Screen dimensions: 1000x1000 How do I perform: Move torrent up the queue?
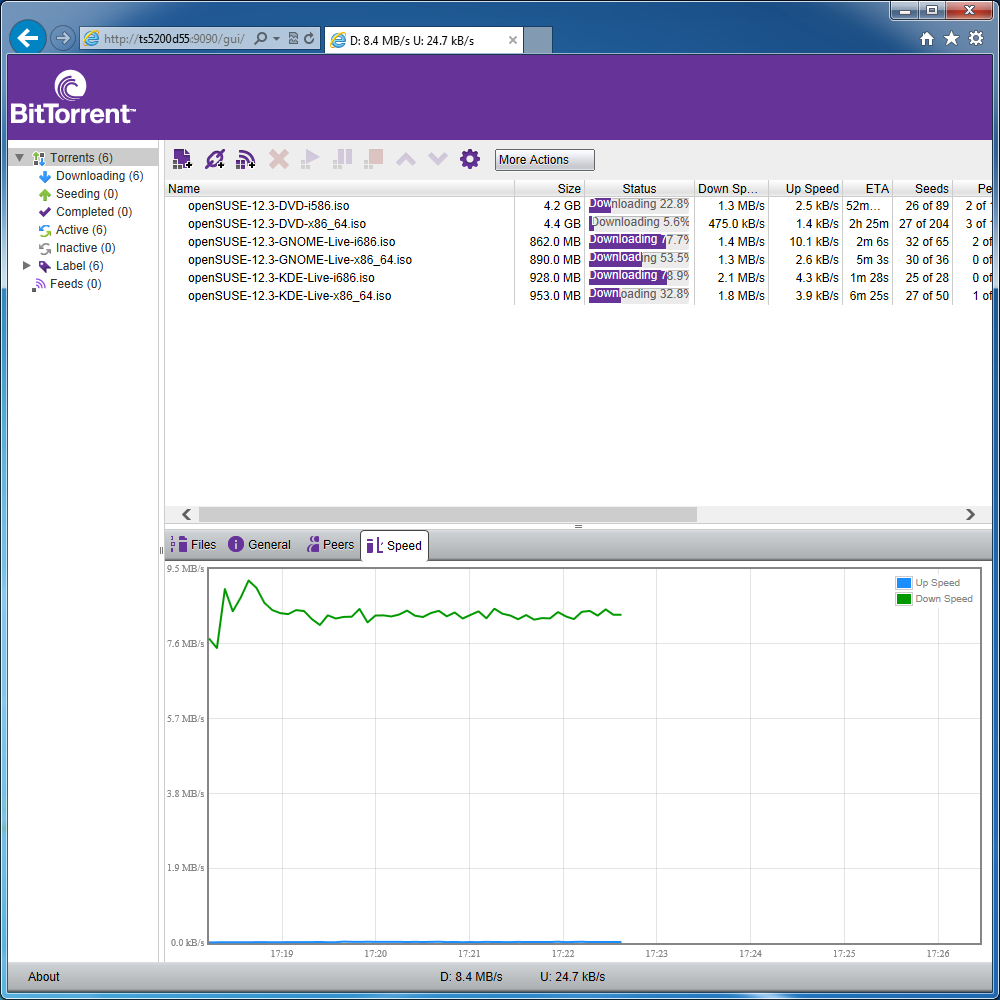click(406, 159)
